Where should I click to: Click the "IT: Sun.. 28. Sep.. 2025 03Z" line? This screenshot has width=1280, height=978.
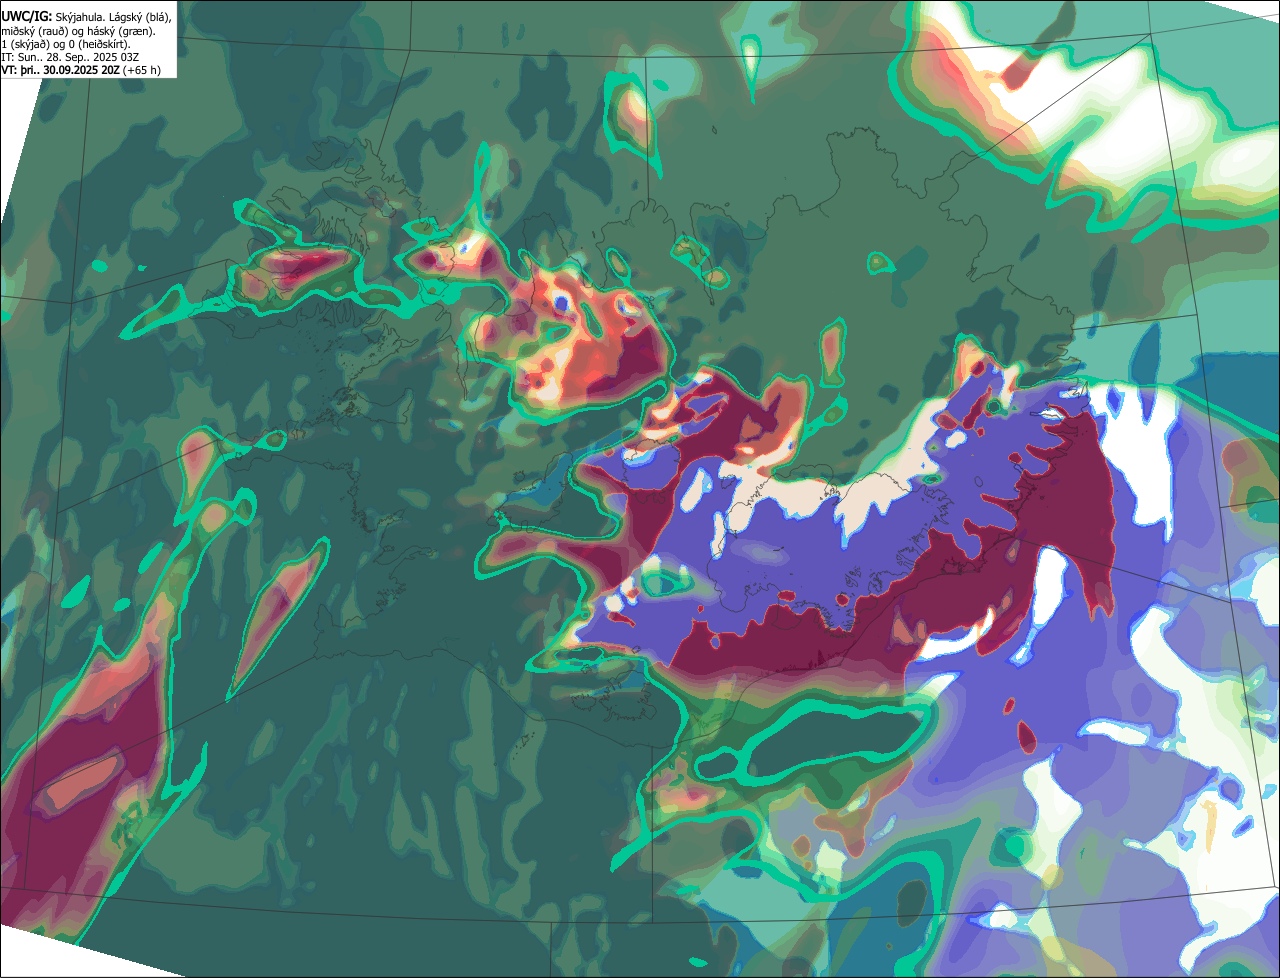pyautogui.click(x=70, y=58)
